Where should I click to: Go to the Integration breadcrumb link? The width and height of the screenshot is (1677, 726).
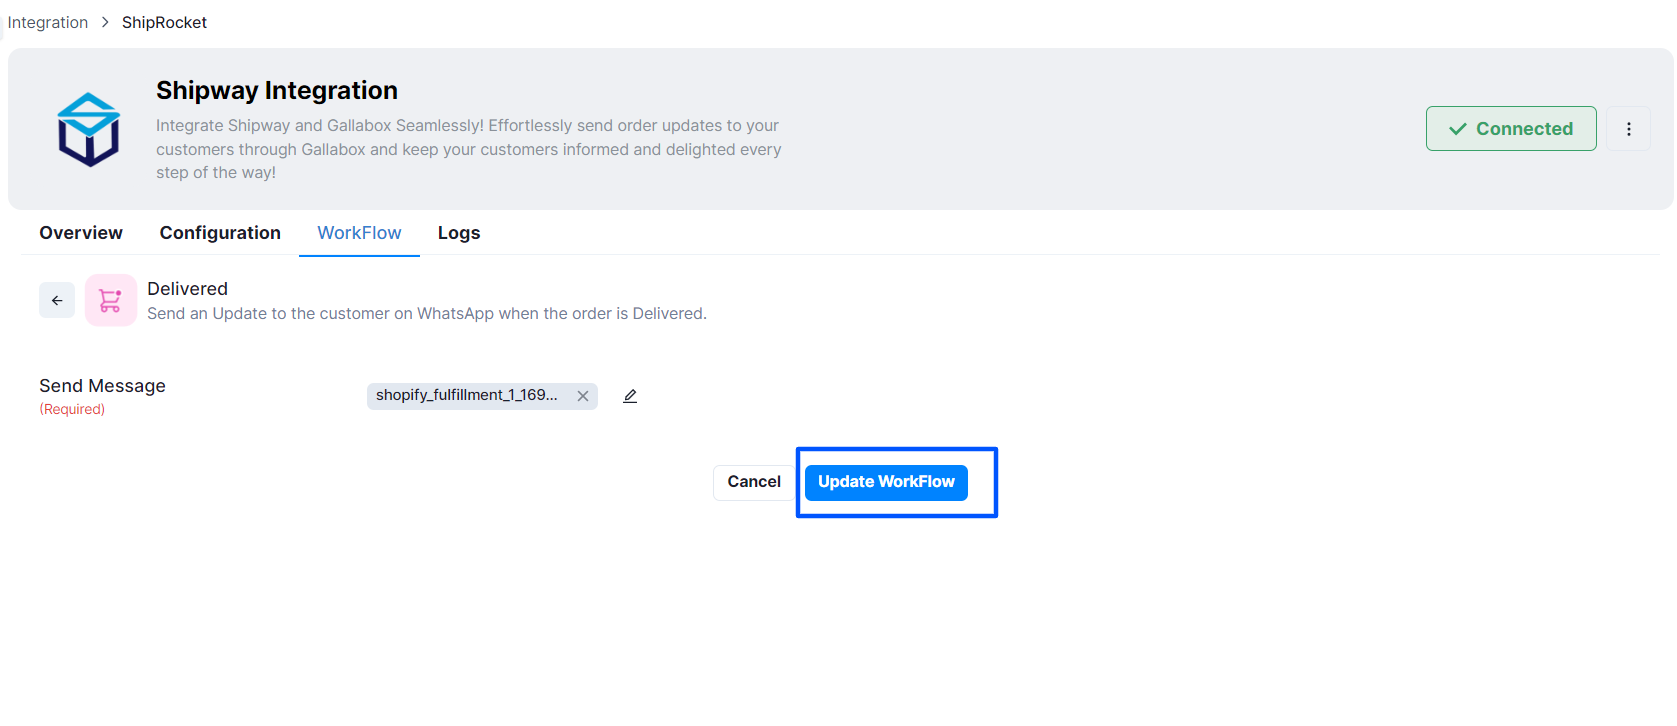[48, 22]
